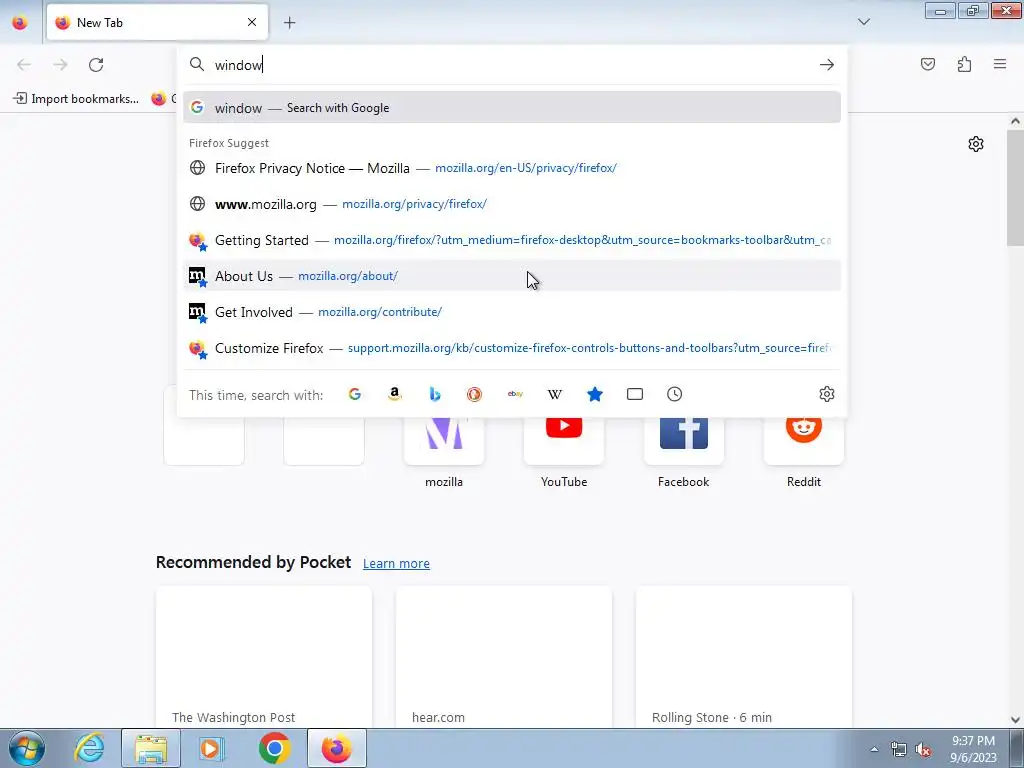The height and width of the screenshot is (768, 1024).
Task: Open Windows Explorer from taskbar
Action: pos(151,748)
